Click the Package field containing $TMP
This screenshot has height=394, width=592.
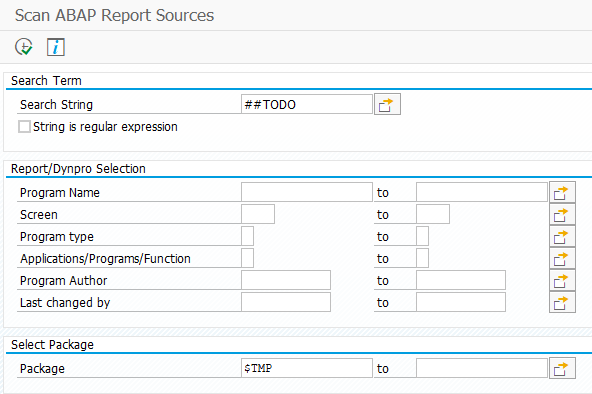[x=307, y=368]
